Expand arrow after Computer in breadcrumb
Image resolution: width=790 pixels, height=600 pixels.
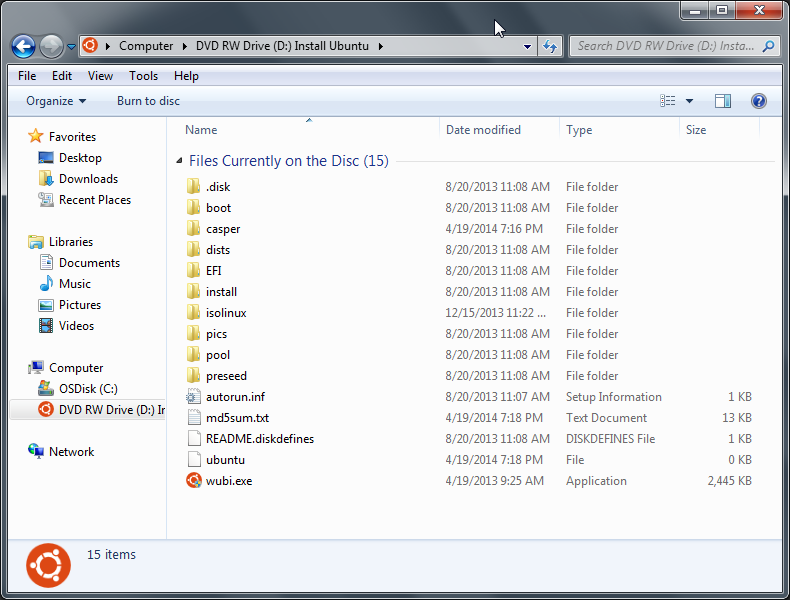click(184, 46)
